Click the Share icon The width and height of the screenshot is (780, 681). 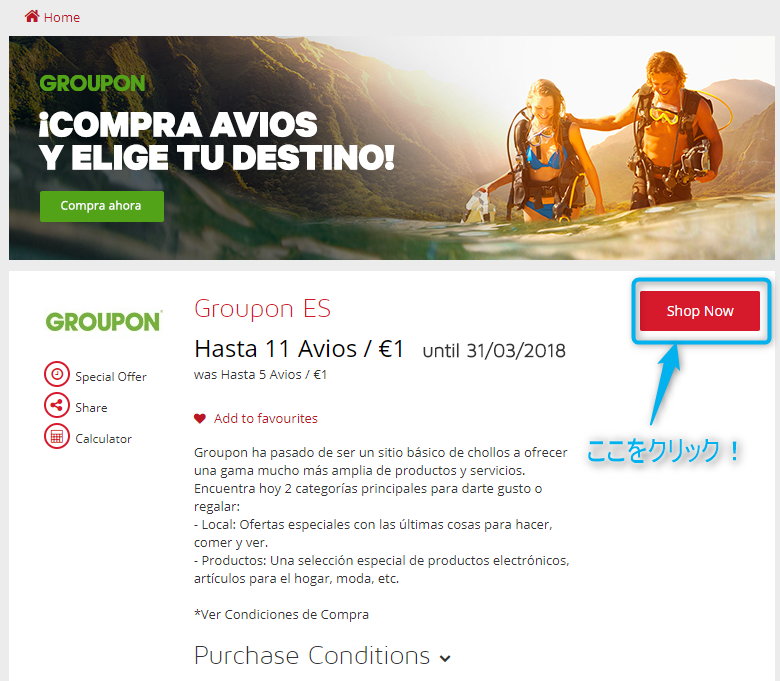coord(57,405)
